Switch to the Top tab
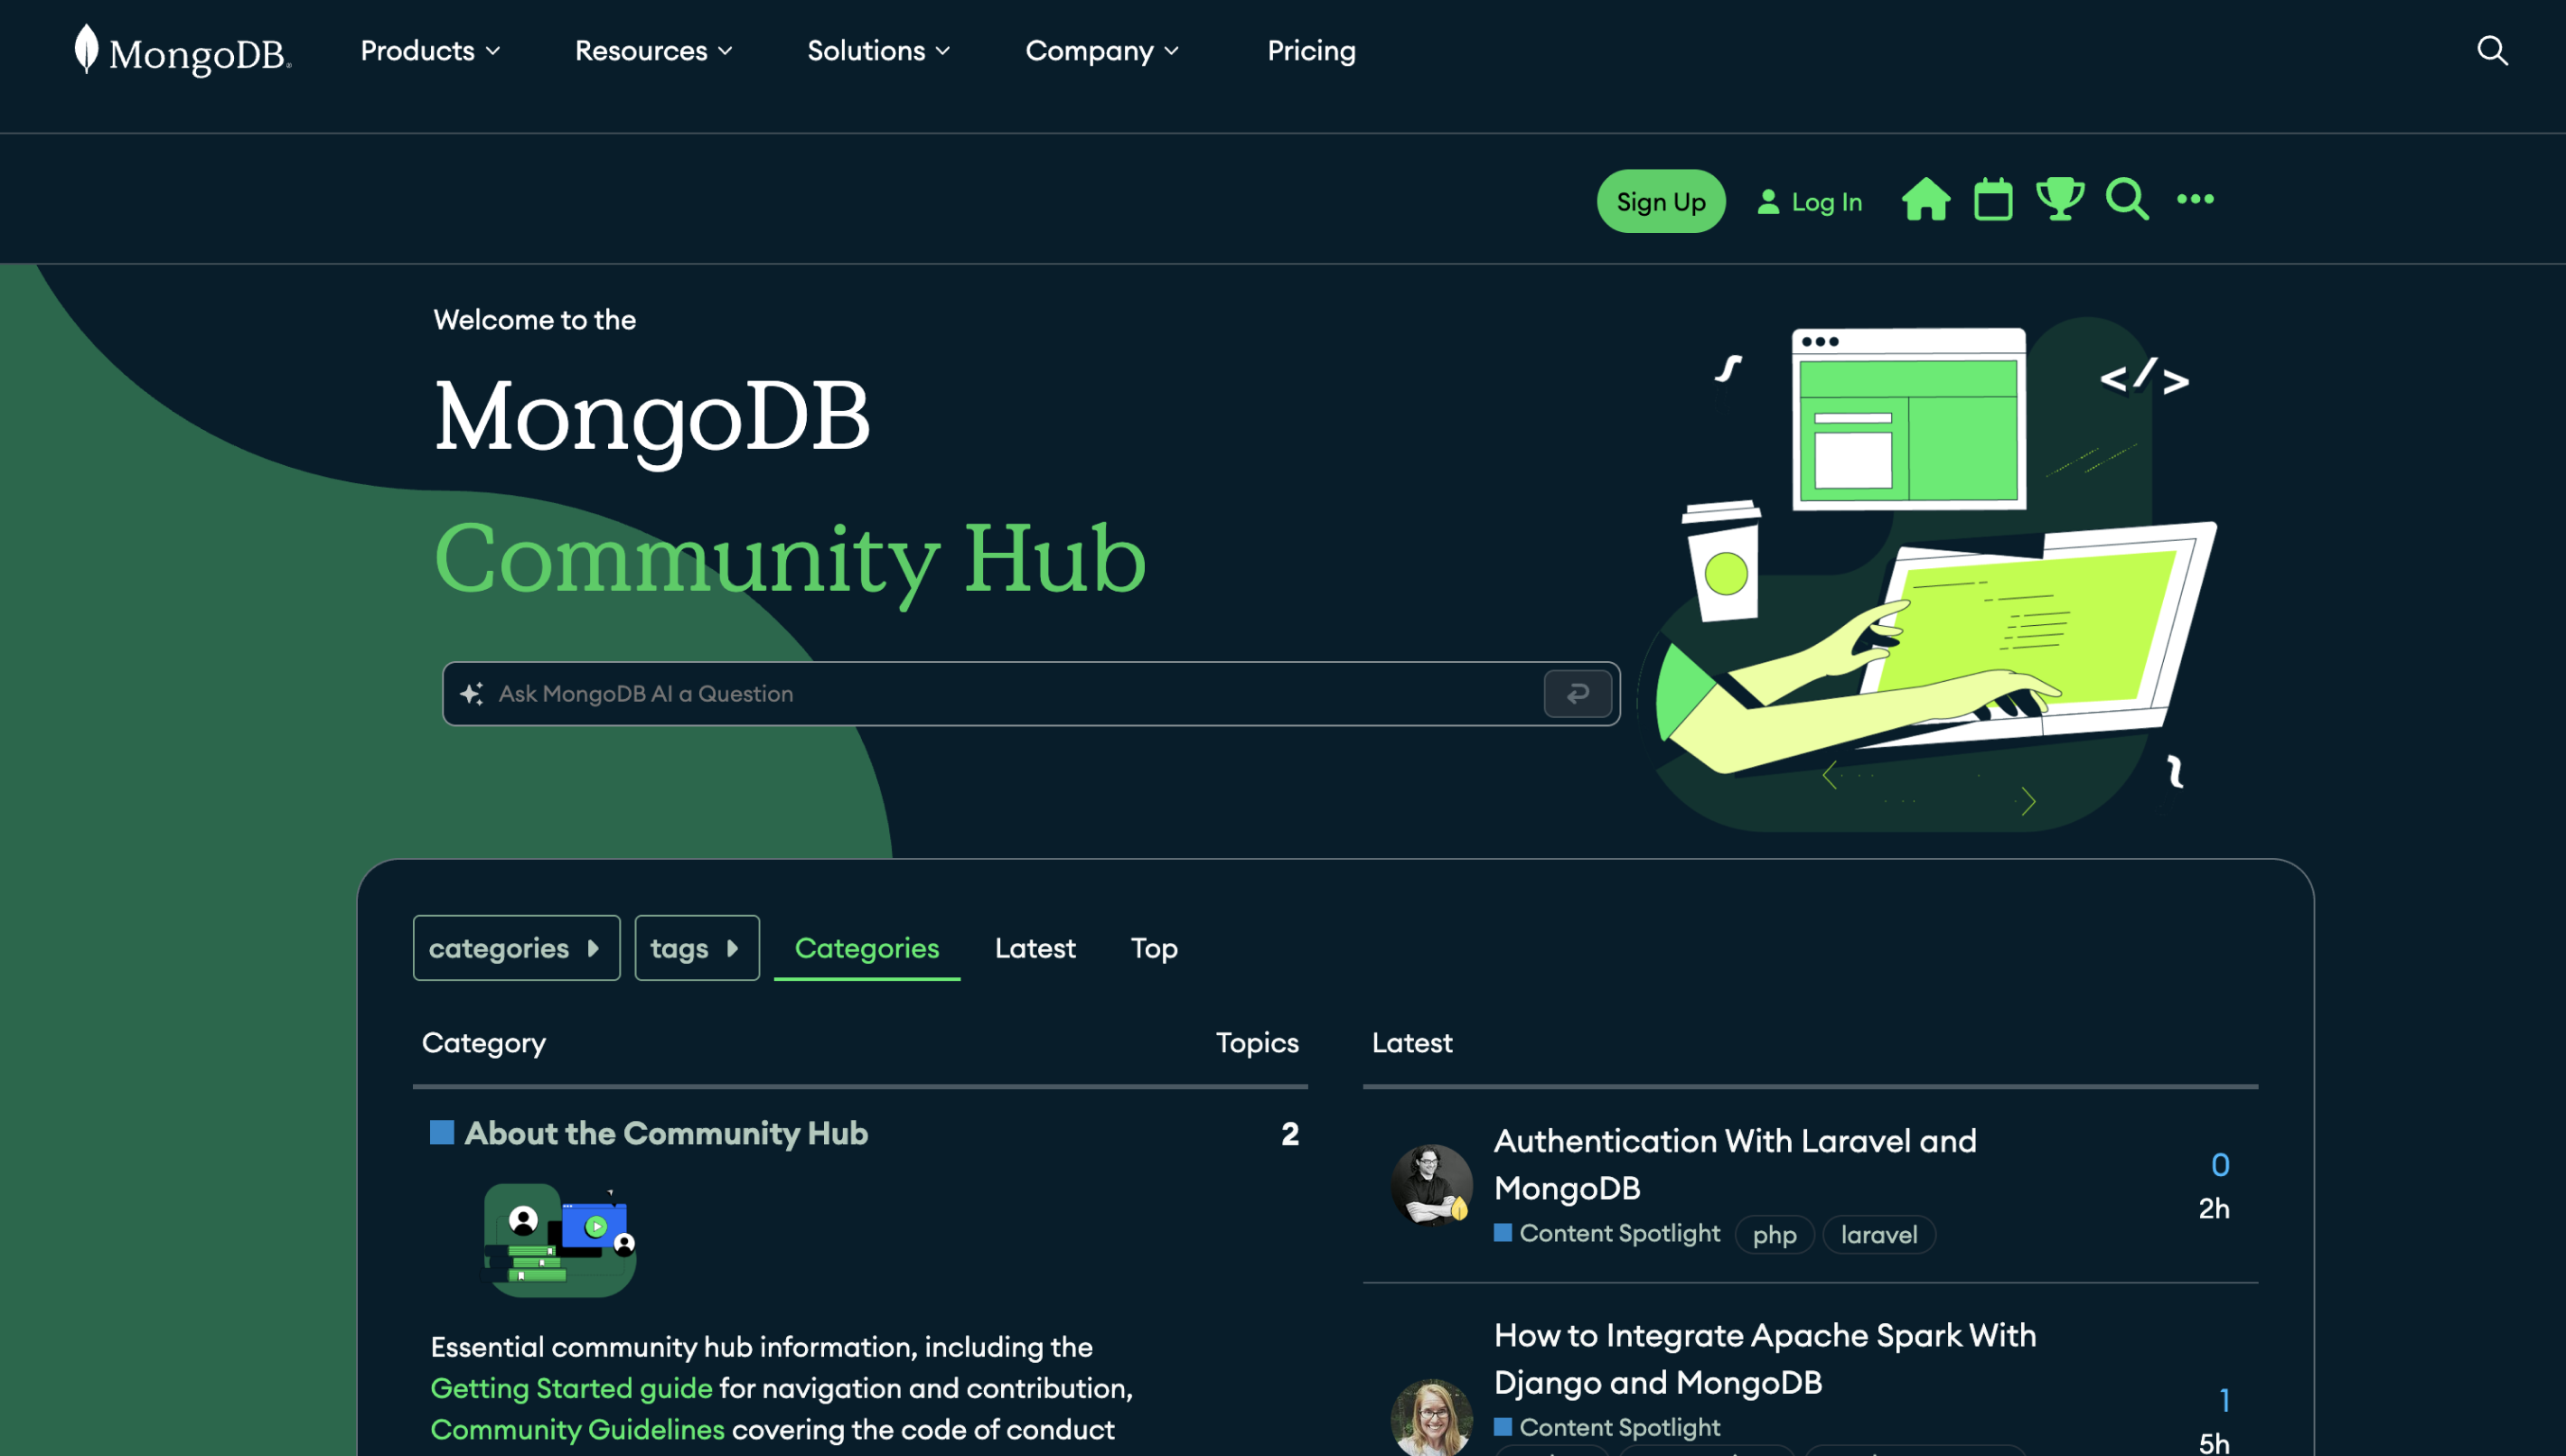This screenshot has height=1456, width=2566. pos(1153,948)
